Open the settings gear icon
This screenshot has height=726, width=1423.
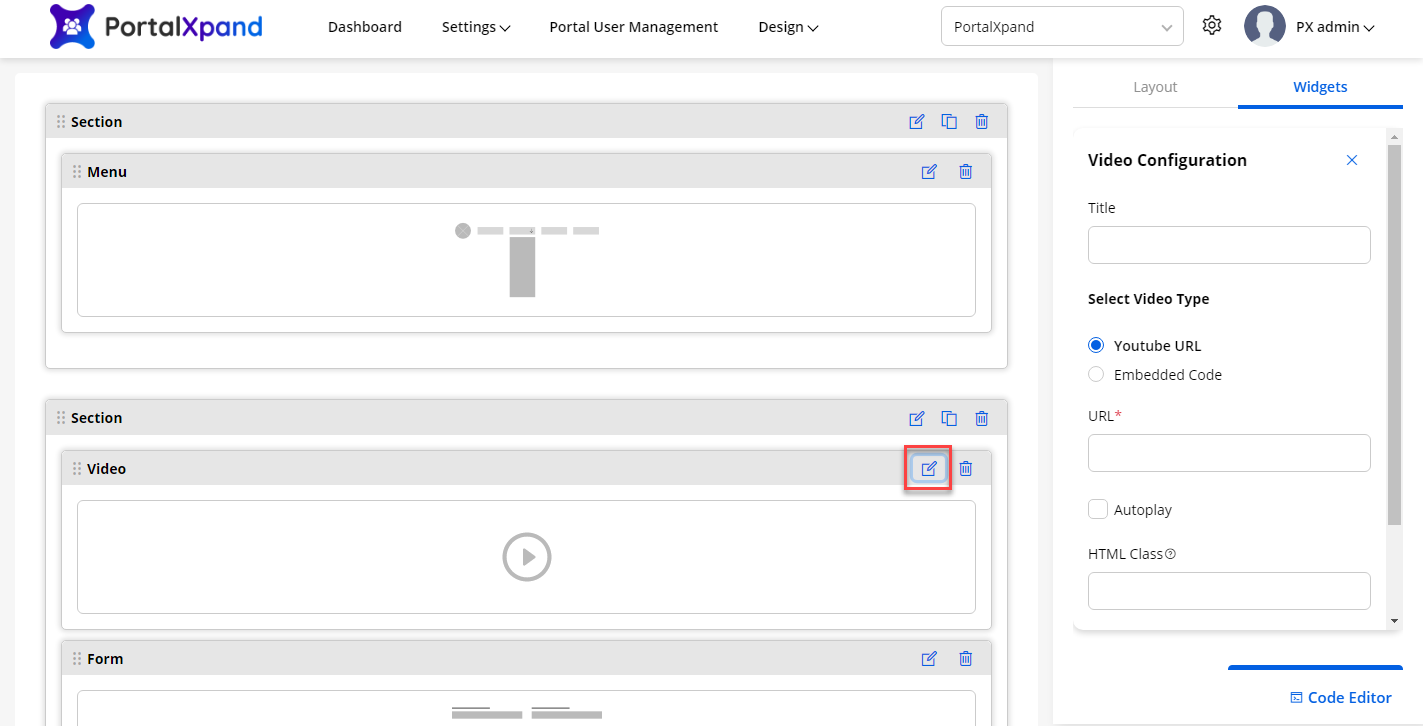[x=1212, y=26]
